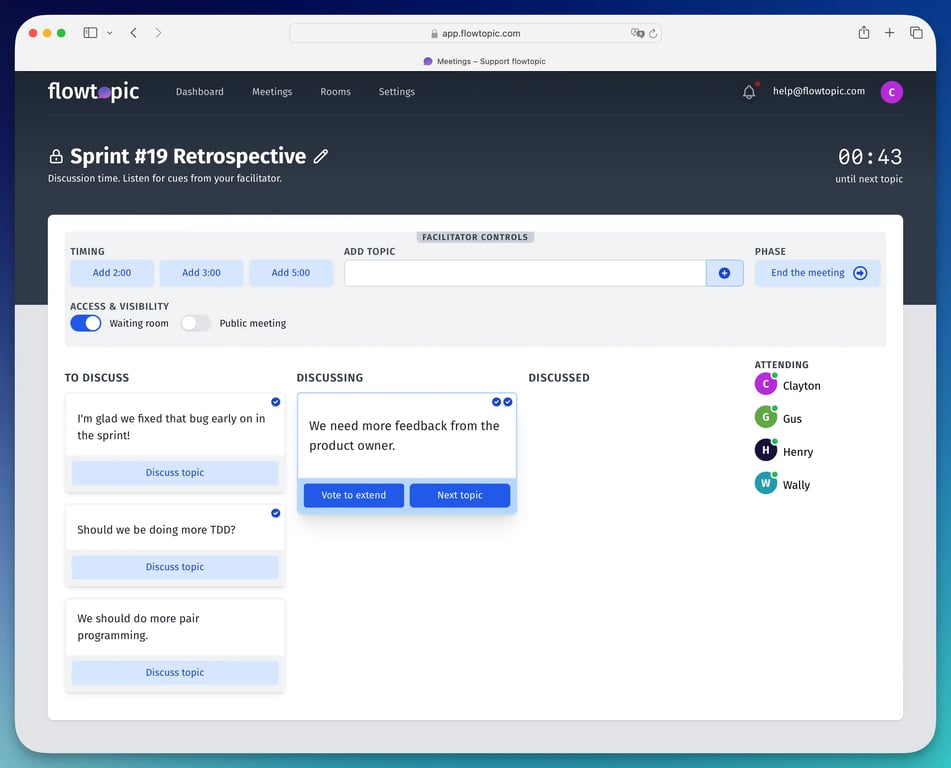This screenshot has height=768, width=951.
Task: Click the browser address bar
Action: click(475, 33)
